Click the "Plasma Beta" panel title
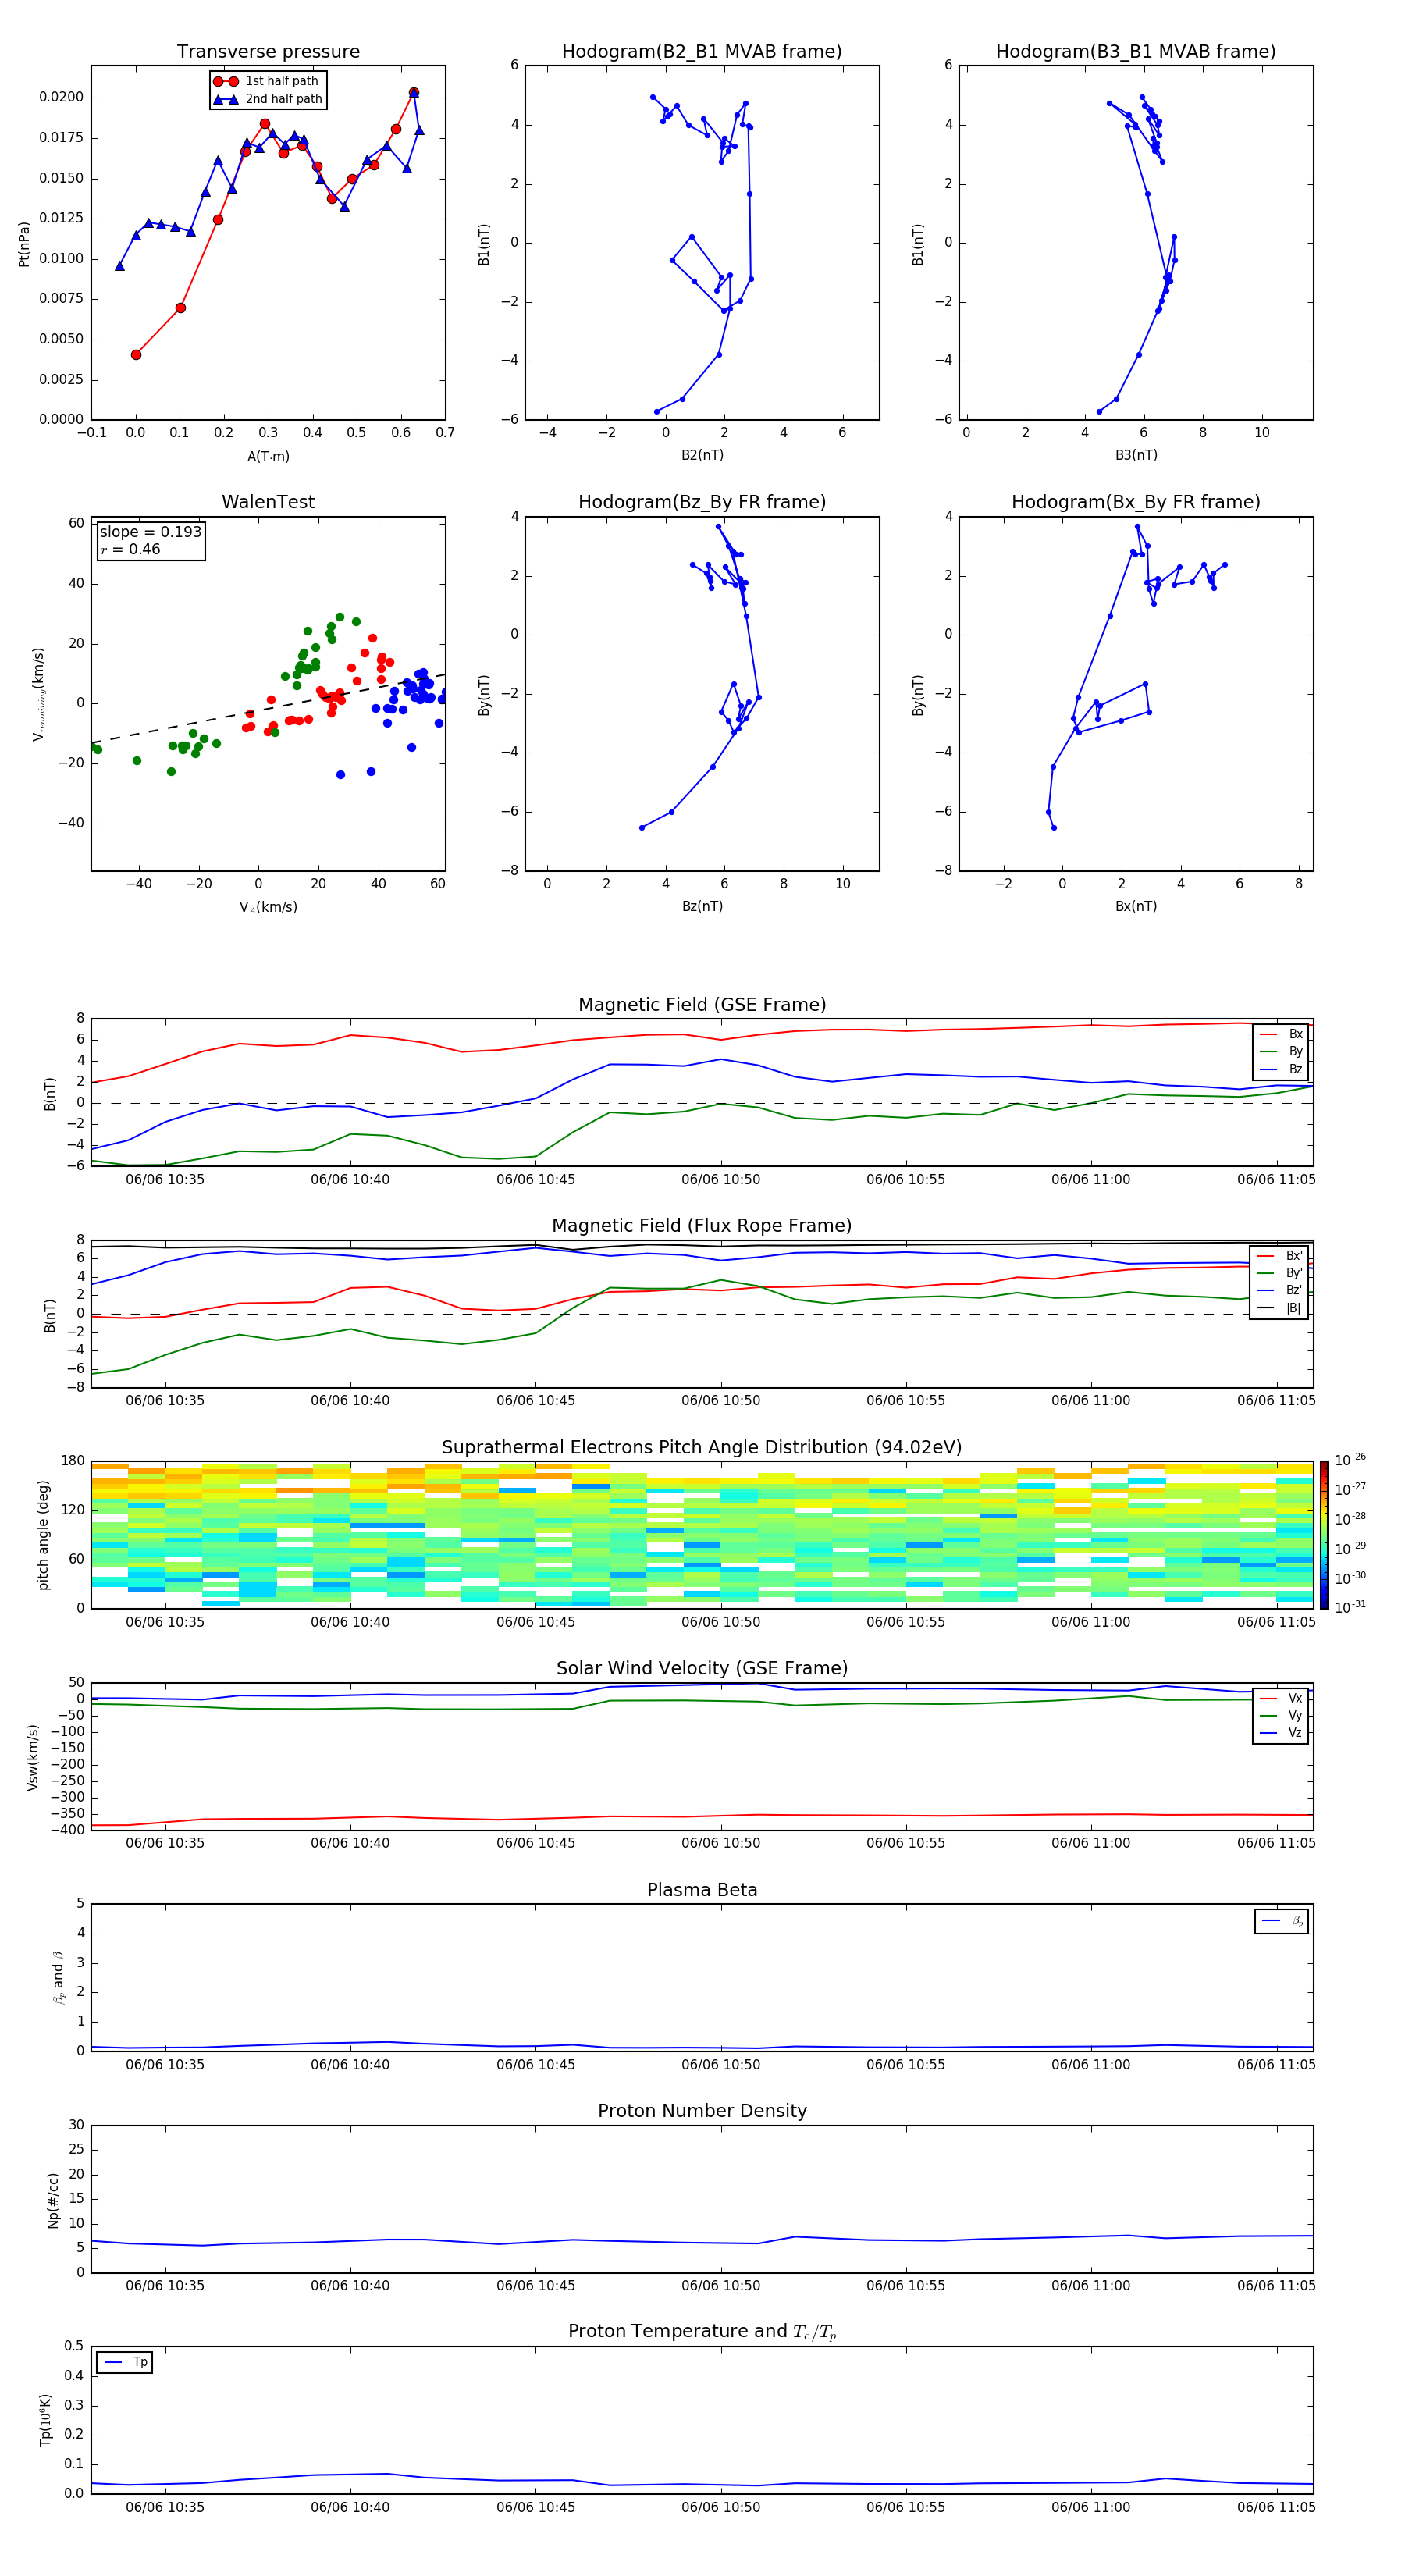 coord(702,1891)
